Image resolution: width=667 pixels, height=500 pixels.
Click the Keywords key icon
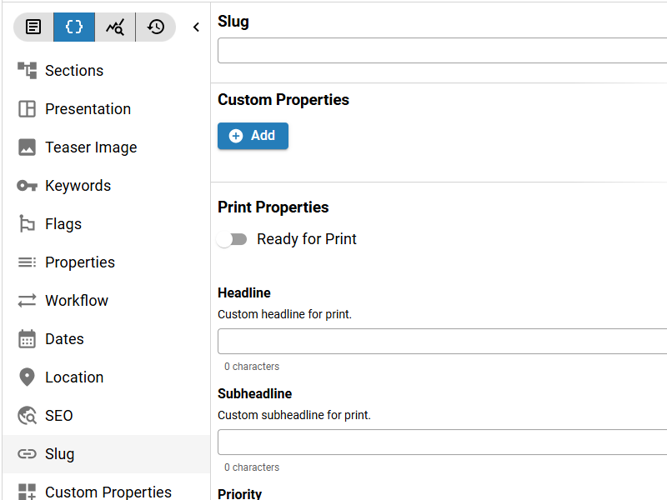pos(27,186)
